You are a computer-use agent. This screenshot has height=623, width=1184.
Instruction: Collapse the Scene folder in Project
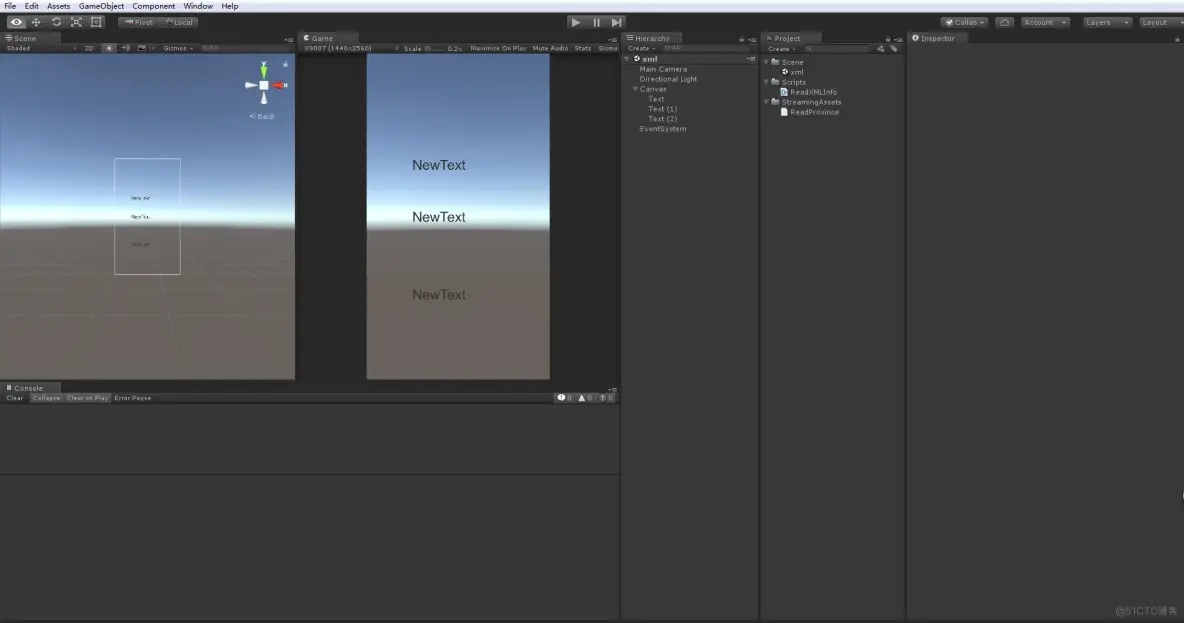coord(766,62)
